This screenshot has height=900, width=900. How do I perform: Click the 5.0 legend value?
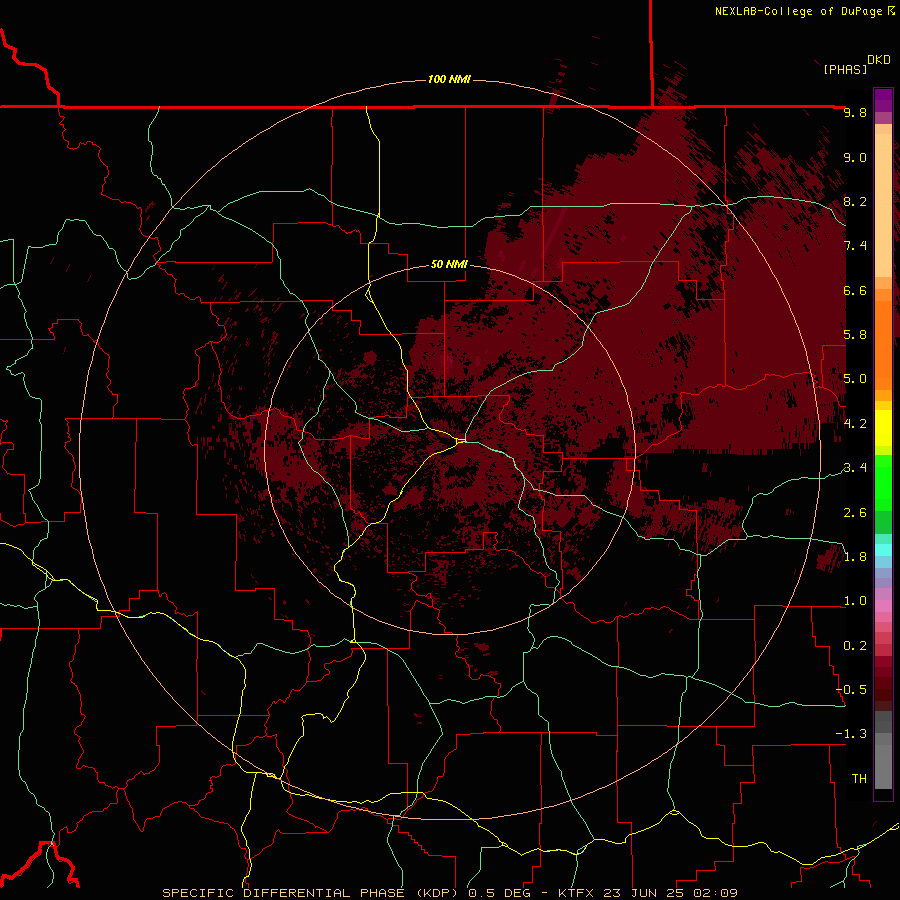click(855, 379)
